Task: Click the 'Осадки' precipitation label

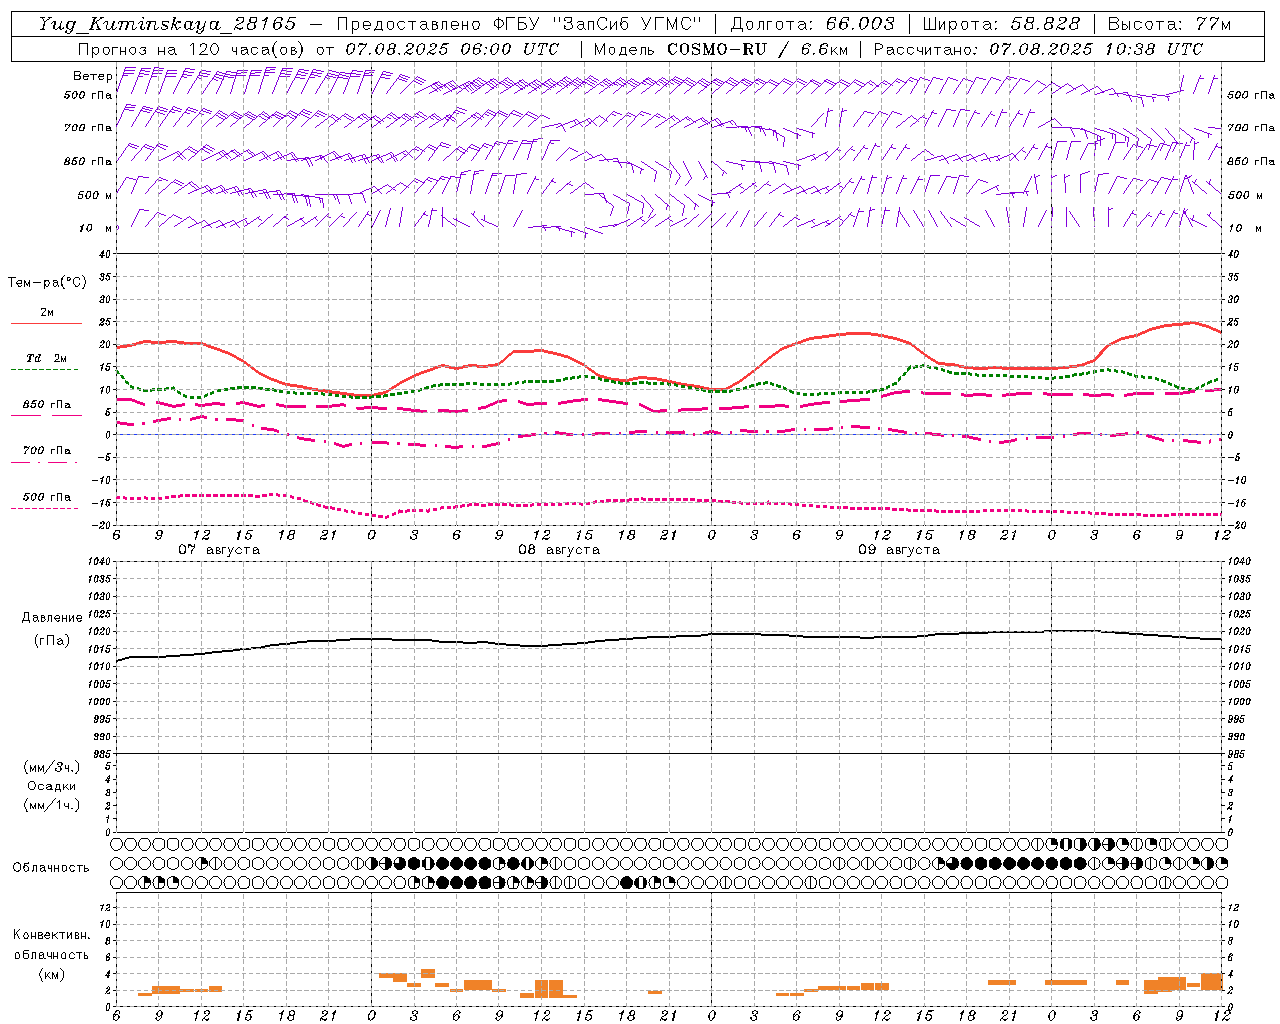Action: click(52, 786)
